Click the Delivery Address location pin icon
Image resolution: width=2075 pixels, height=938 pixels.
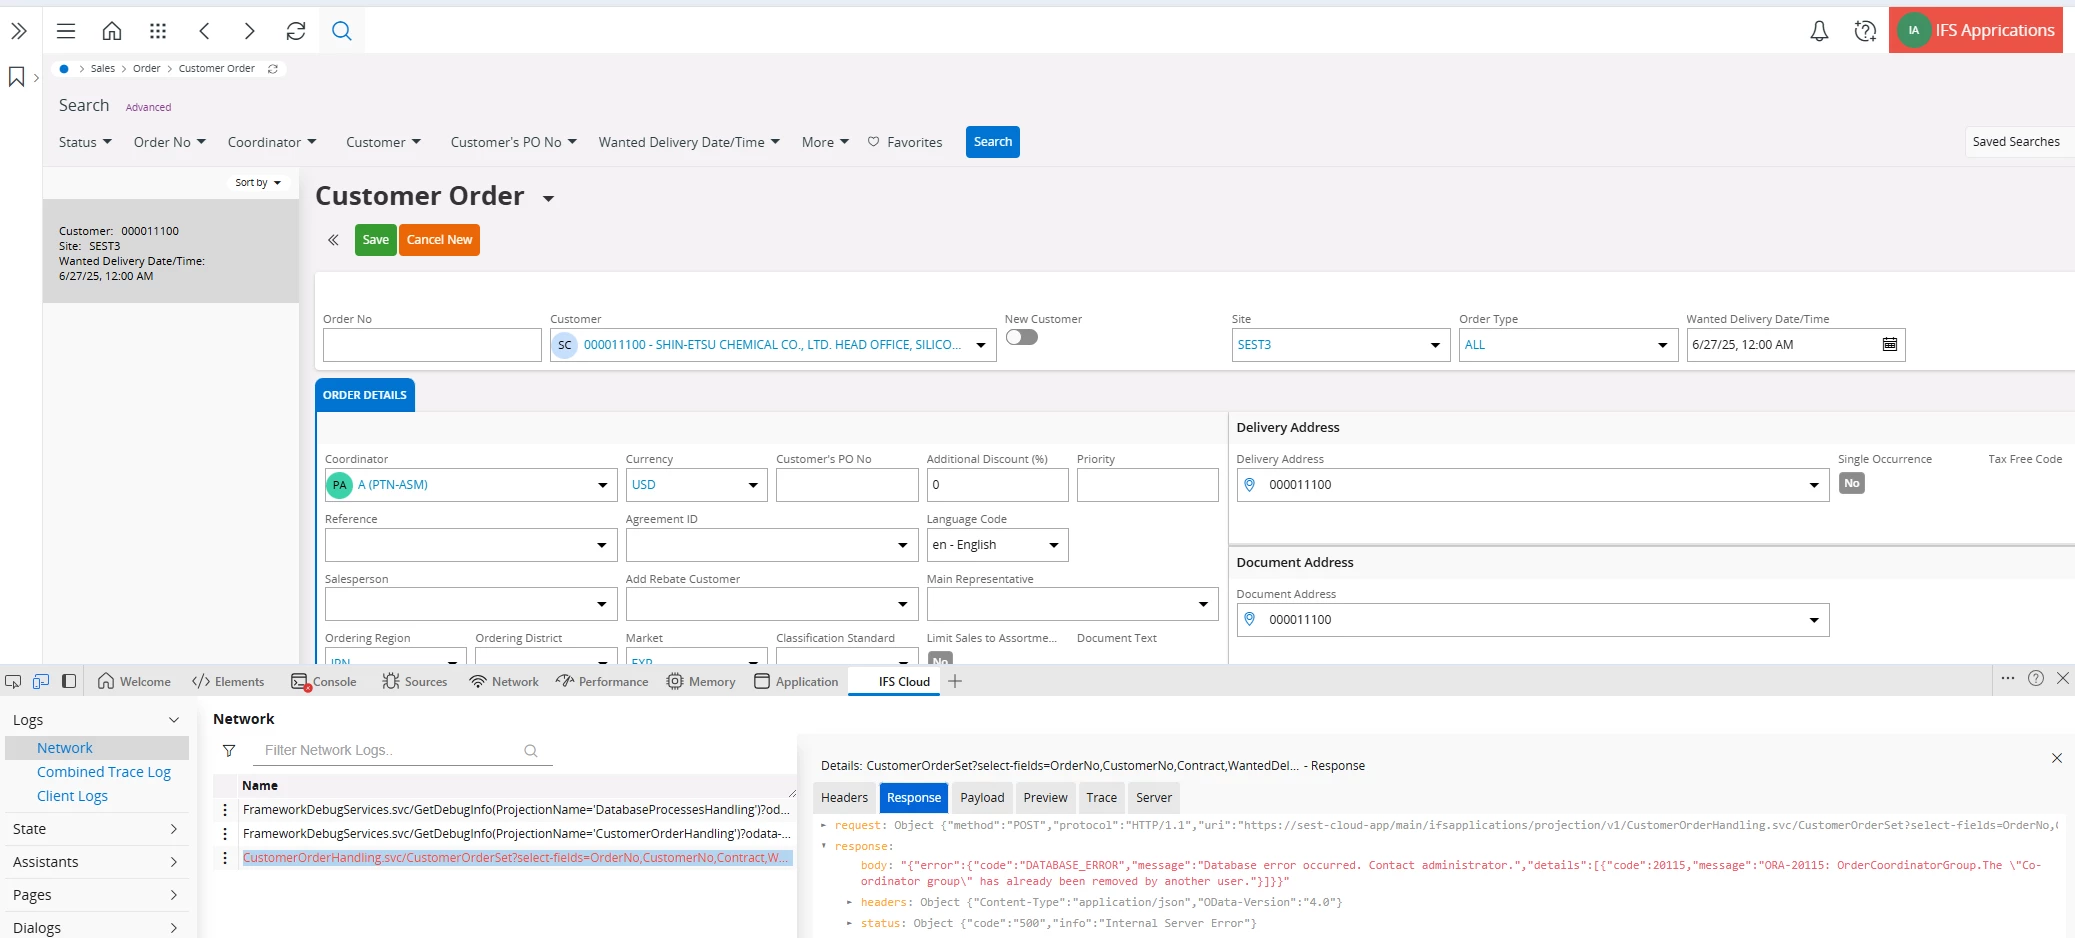pyautogui.click(x=1249, y=484)
